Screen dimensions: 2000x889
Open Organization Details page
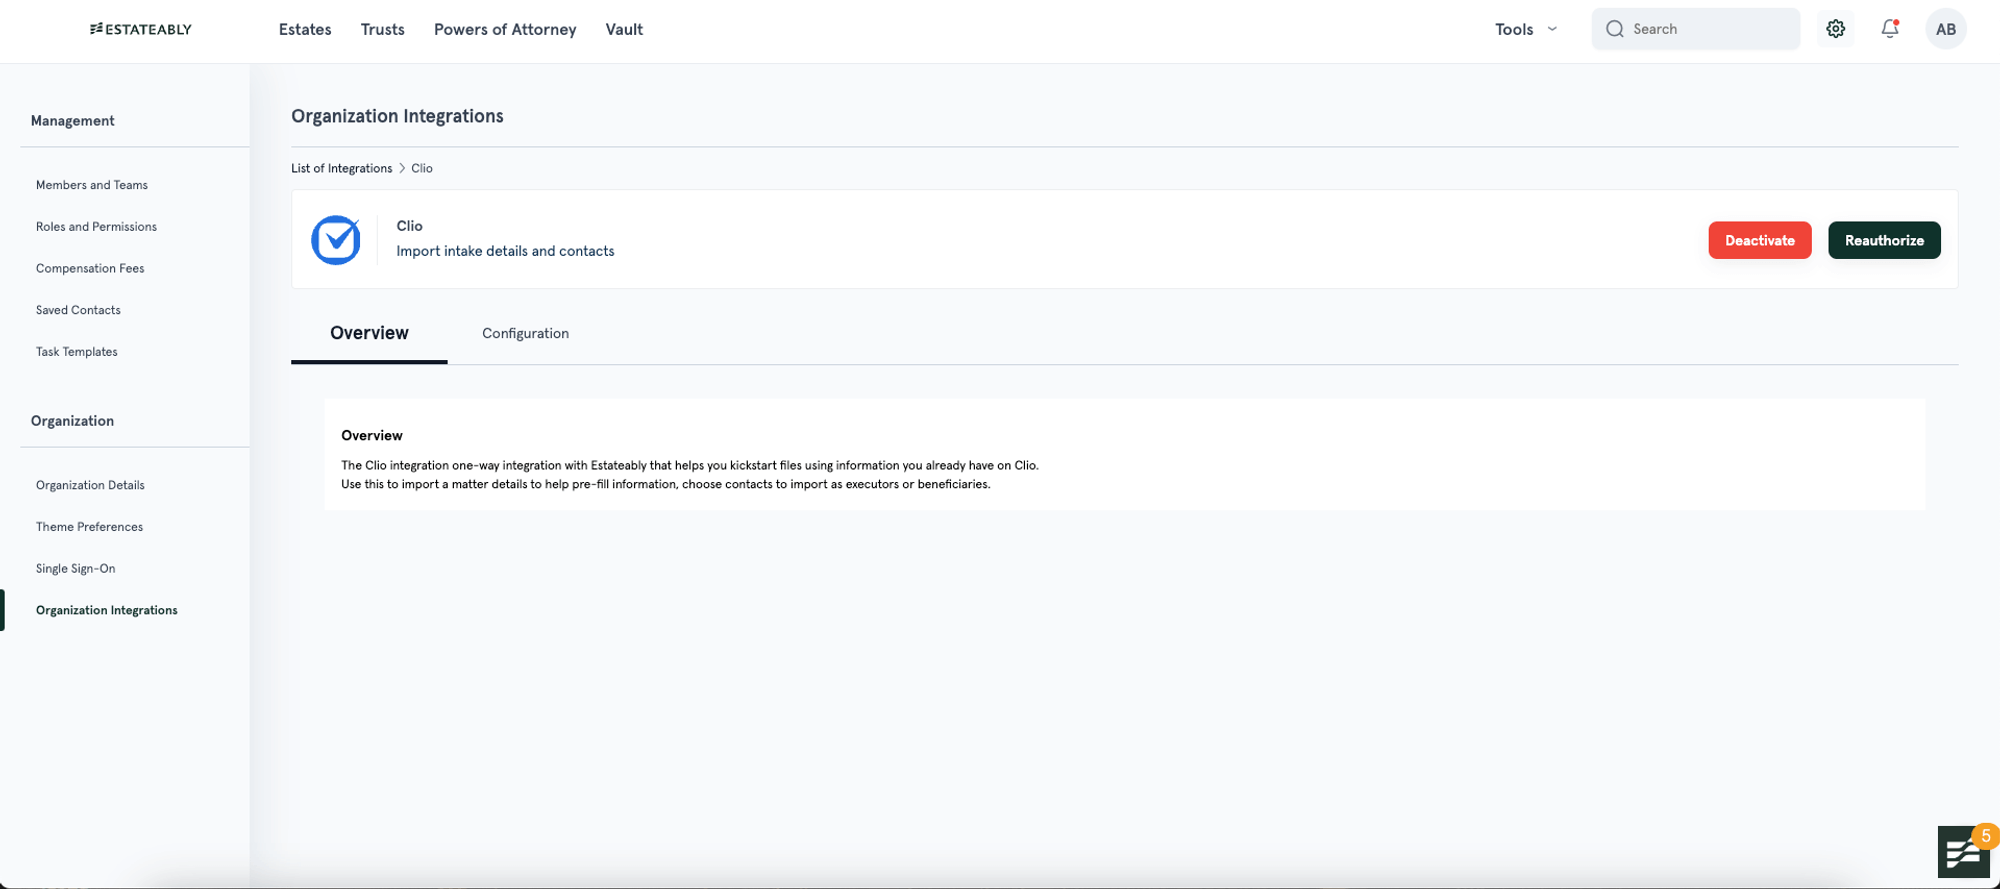tap(90, 485)
